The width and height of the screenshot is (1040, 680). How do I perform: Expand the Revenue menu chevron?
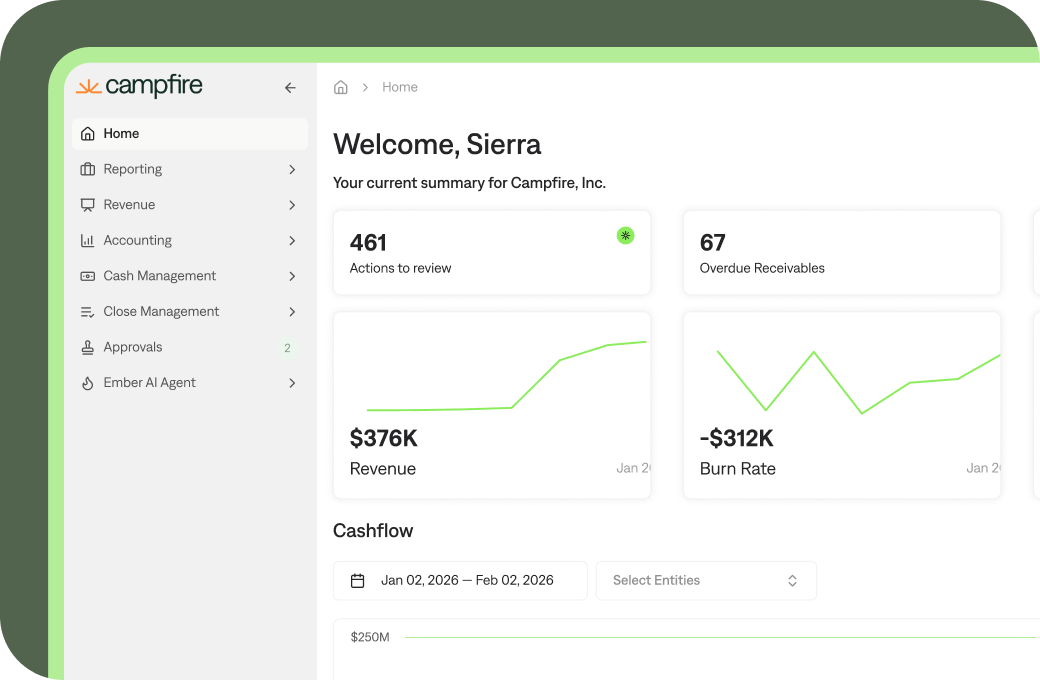pos(292,205)
